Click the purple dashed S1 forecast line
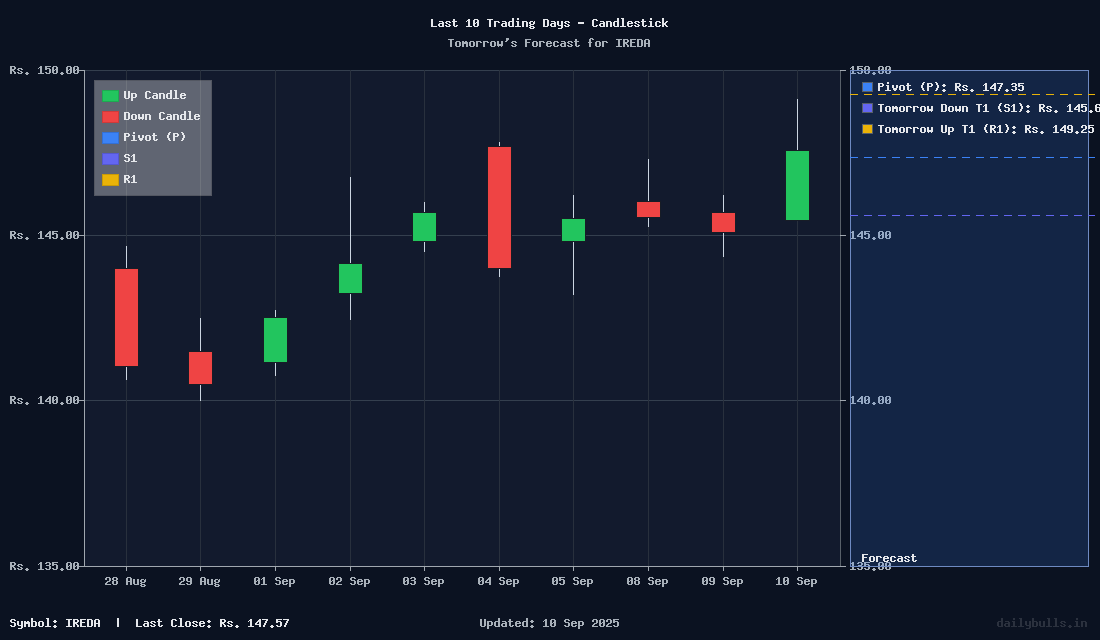1100x640 pixels. [972, 215]
